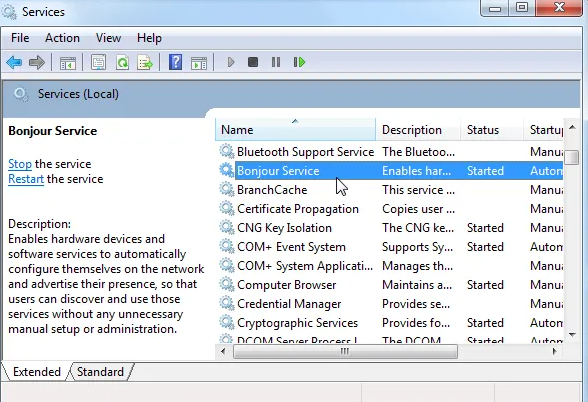Switch to the Standard tab
Screen dimensions: 588x402
point(100,372)
